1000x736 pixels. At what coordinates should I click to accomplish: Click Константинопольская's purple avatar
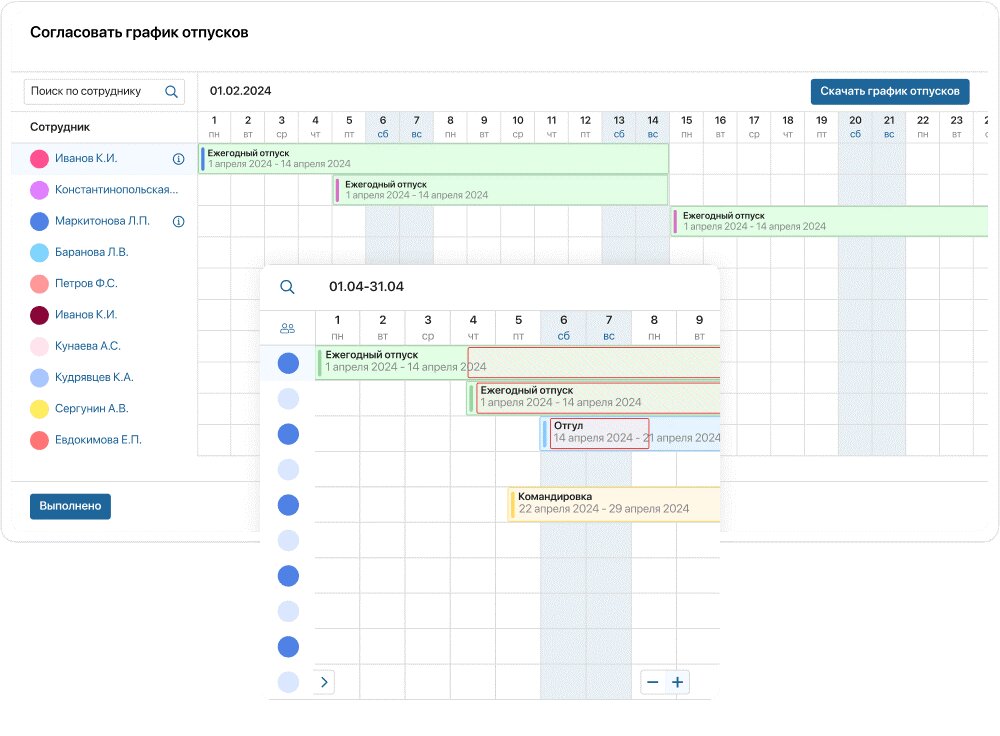40,190
